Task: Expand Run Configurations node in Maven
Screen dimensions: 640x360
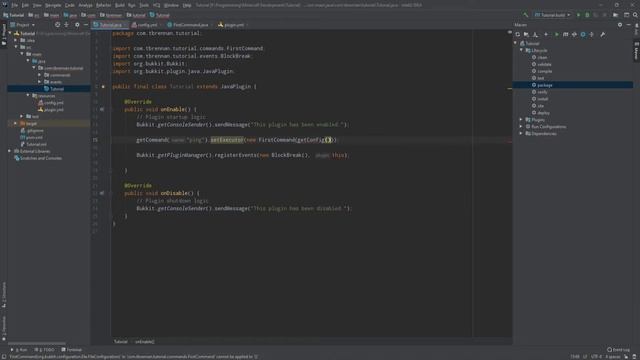Action: (521, 127)
